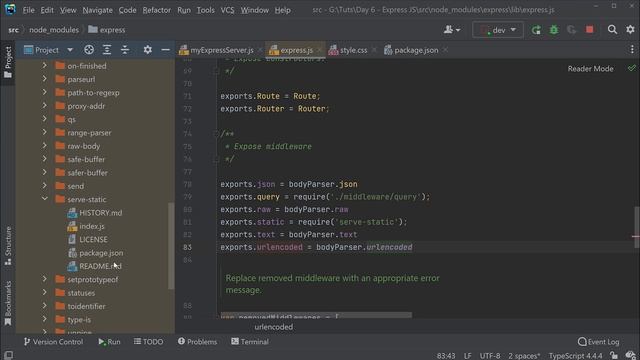The image size is (640, 360).
Task: Expand the setprototypeof folder
Action: [x=44, y=279]
